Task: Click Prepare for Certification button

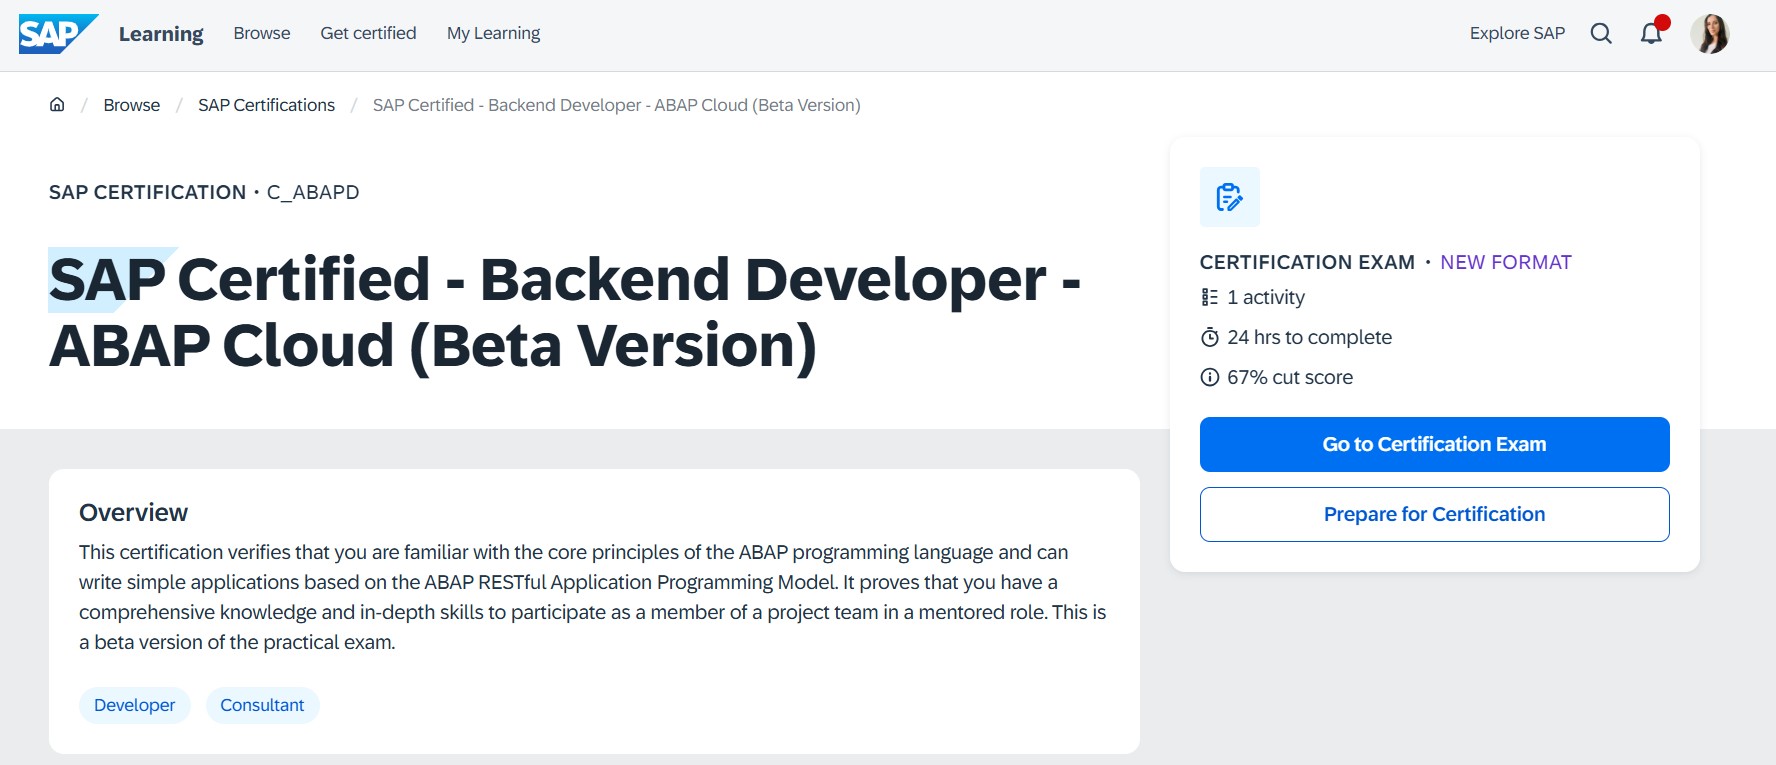Action: click(x=1434, y=514)
